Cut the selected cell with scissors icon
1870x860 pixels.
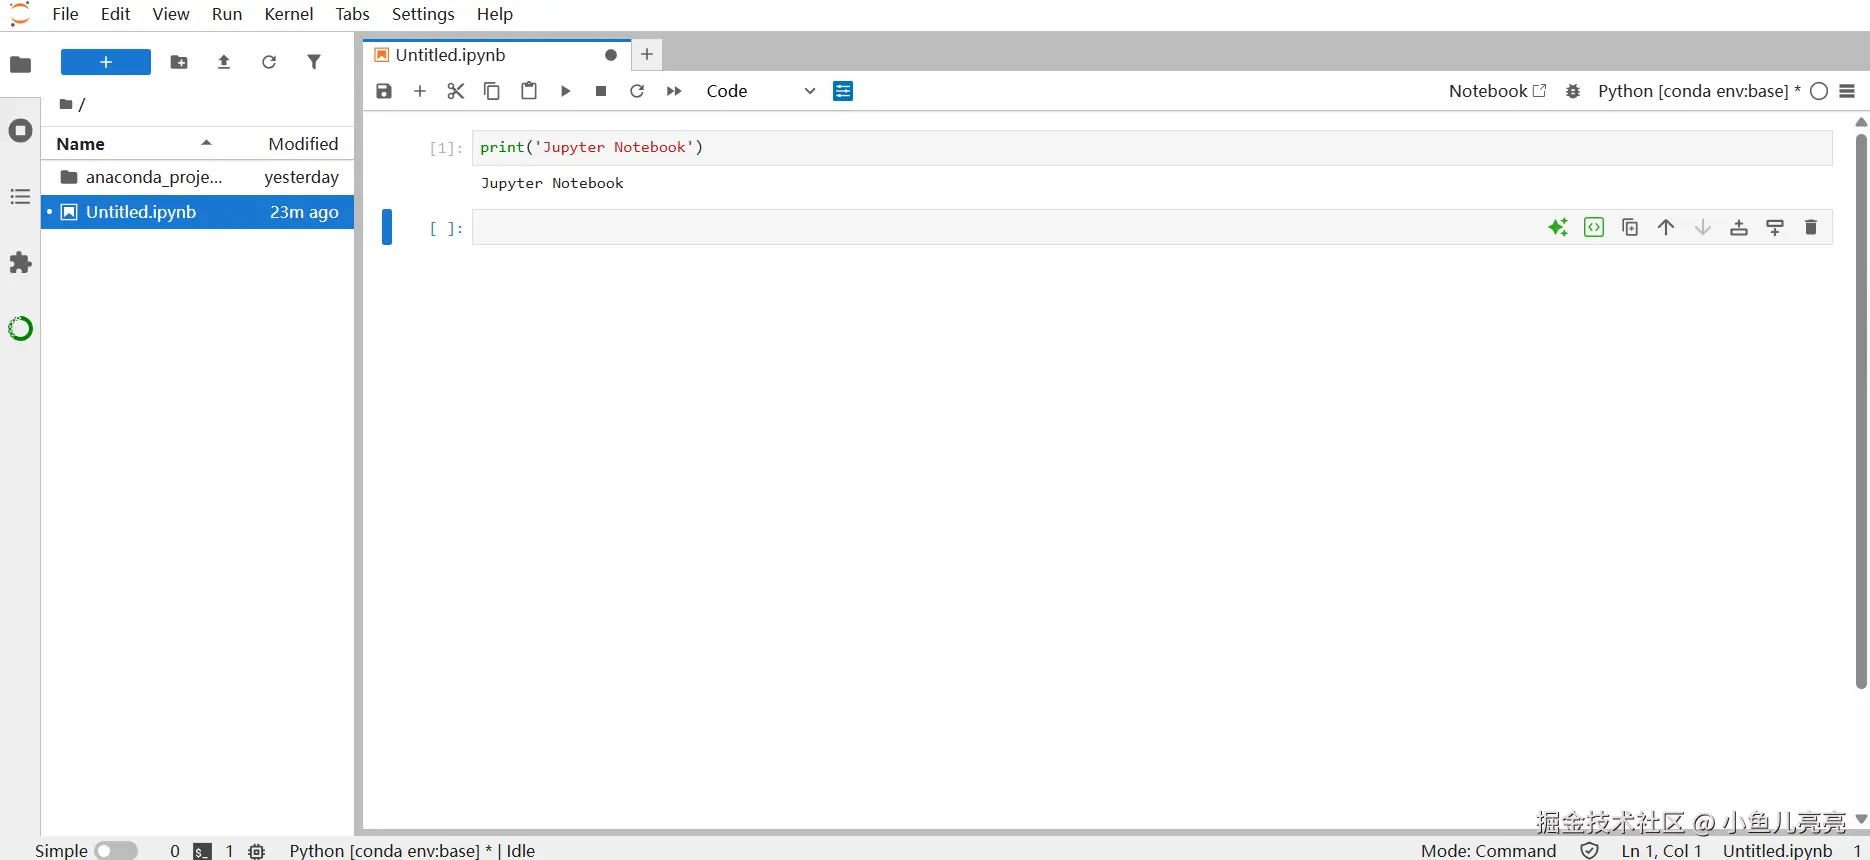pos(456,91)
